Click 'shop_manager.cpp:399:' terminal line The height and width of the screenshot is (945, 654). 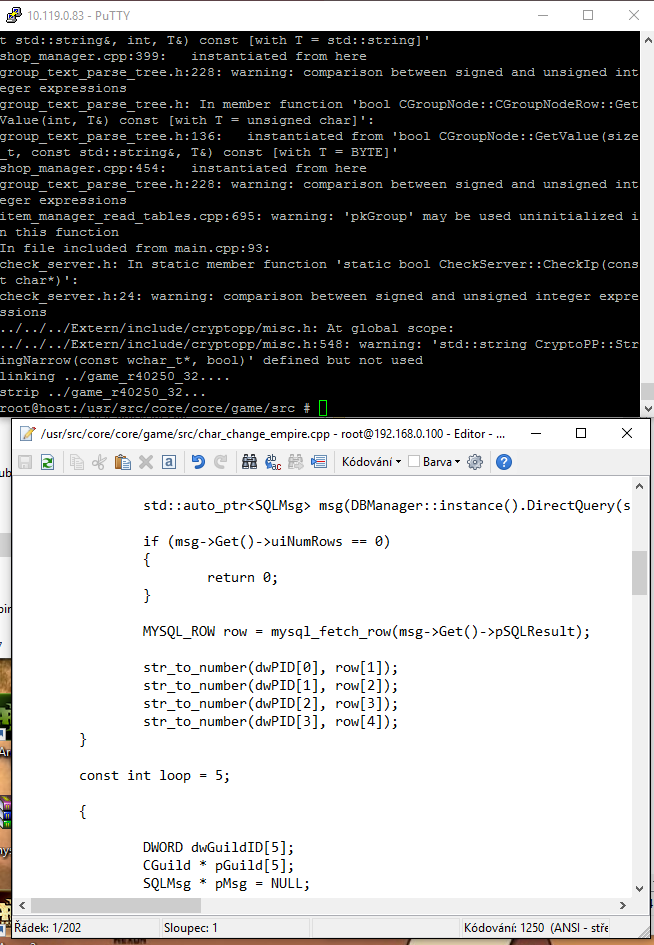pyautogui.click(x=183, y=56)
